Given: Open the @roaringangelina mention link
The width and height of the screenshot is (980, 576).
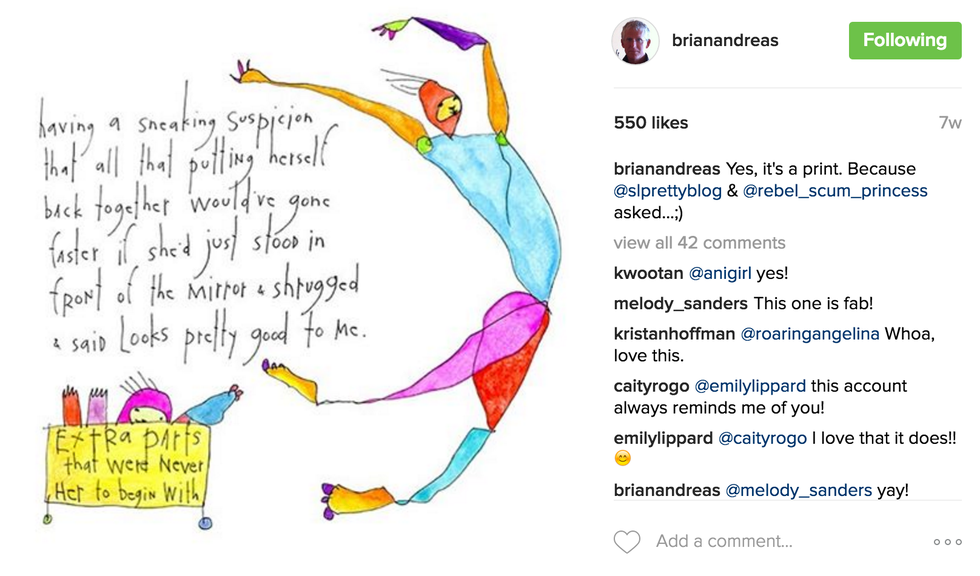Looking at the screenshot, I should point(810,334).
